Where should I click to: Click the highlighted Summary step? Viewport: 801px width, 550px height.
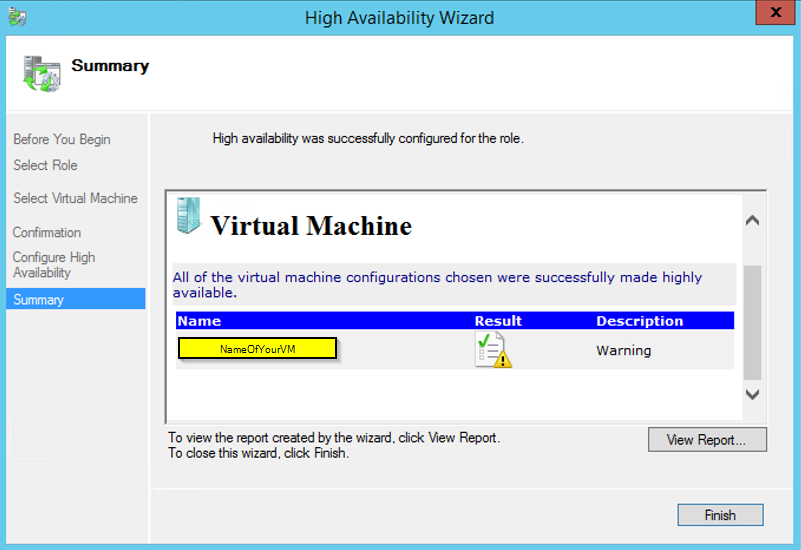(39, 299)
